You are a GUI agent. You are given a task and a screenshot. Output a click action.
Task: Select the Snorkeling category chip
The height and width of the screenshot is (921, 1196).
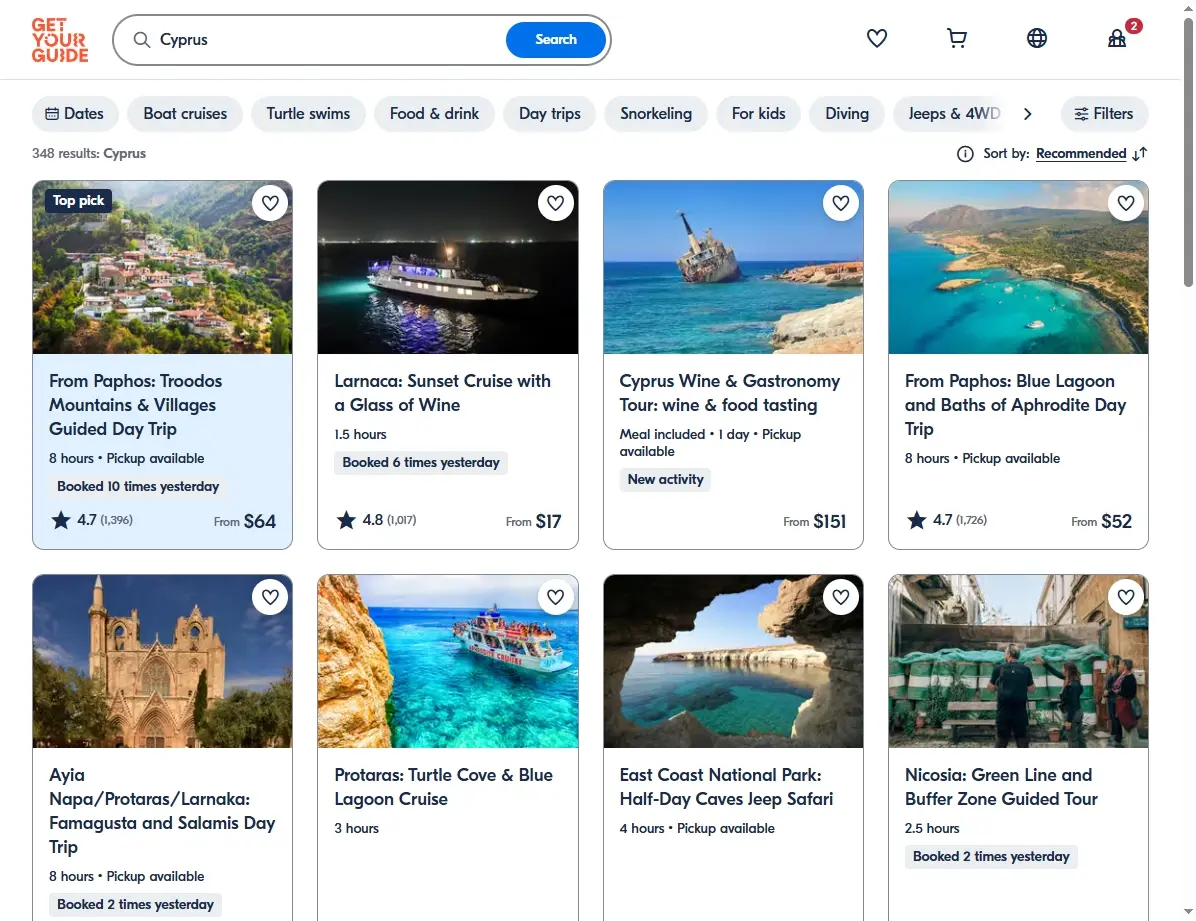(656, 114)
